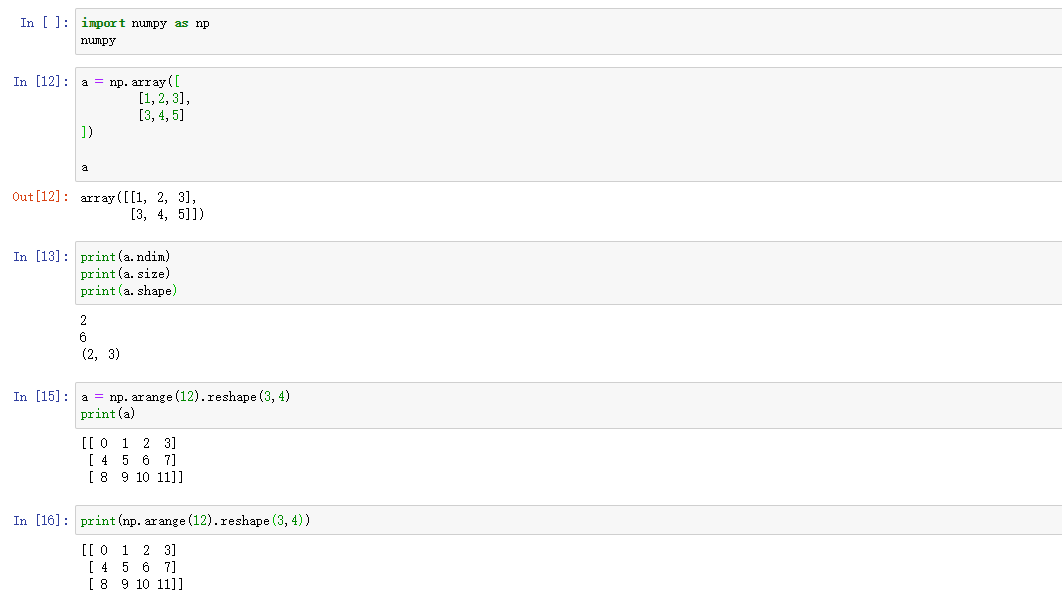Select the unexecuted In [ ] prompt
This screenshot has width=1062, height=602.
(41, 23)
